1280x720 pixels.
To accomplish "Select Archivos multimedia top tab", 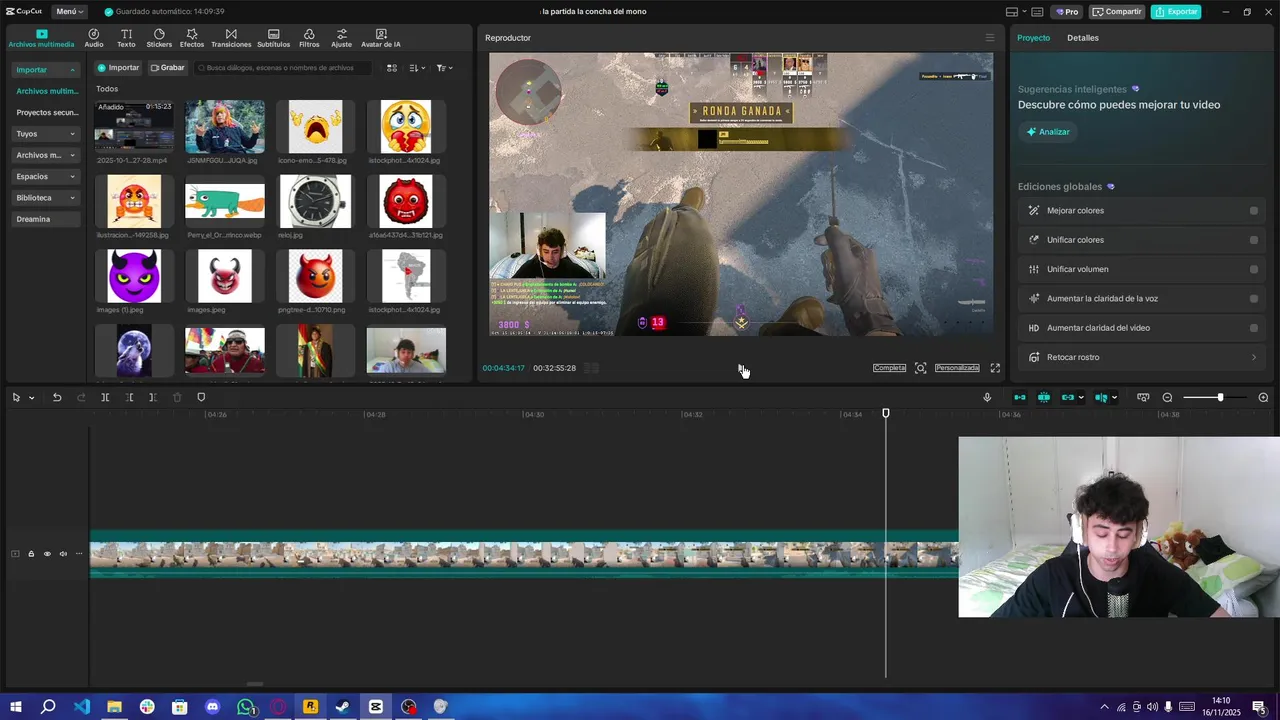I will click(41, 38).
